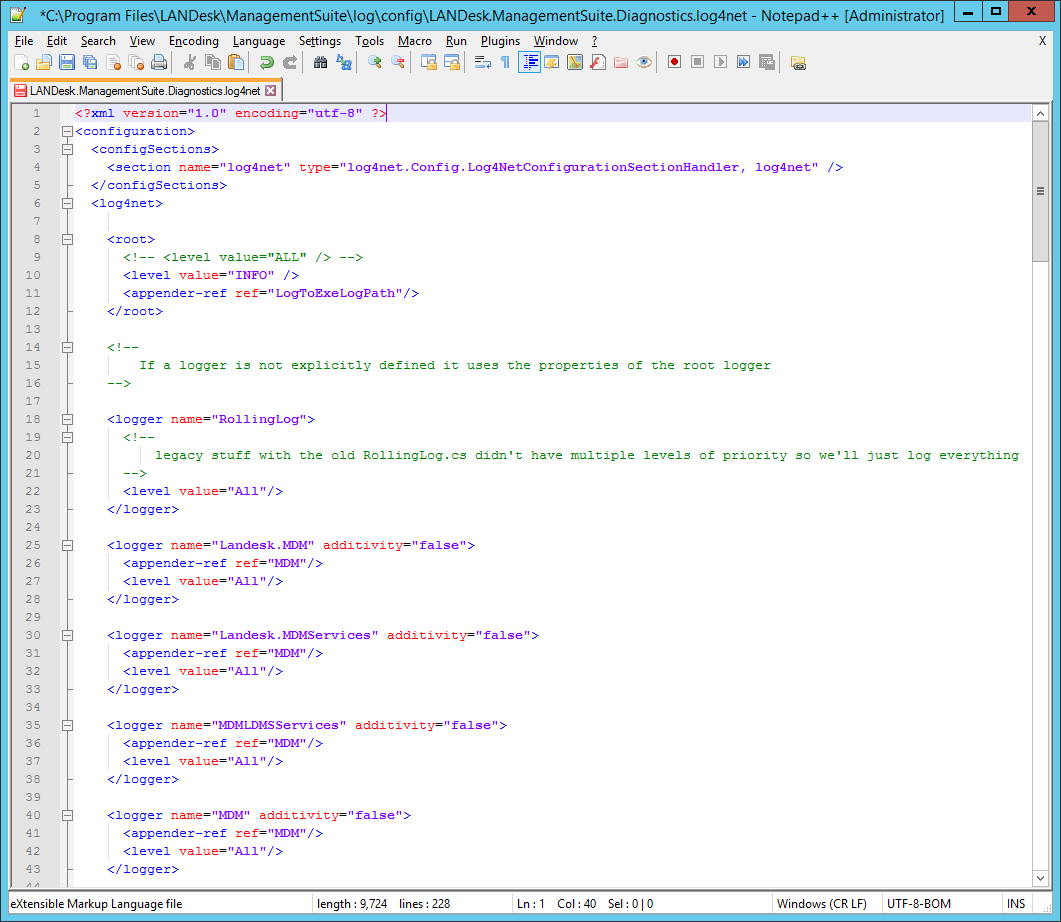Click the Cut toolbar icon
The image size is (1061, 922).
(190, 62)
